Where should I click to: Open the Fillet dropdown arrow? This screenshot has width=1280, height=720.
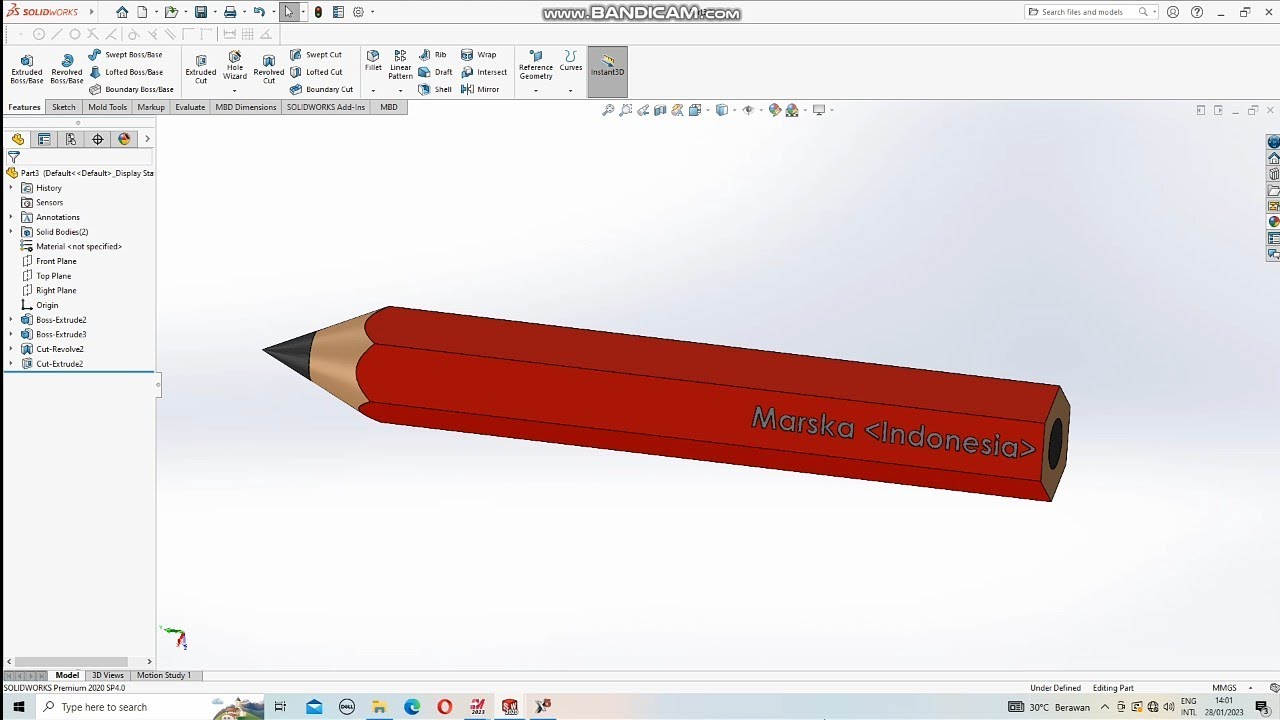tap(373, 90)
